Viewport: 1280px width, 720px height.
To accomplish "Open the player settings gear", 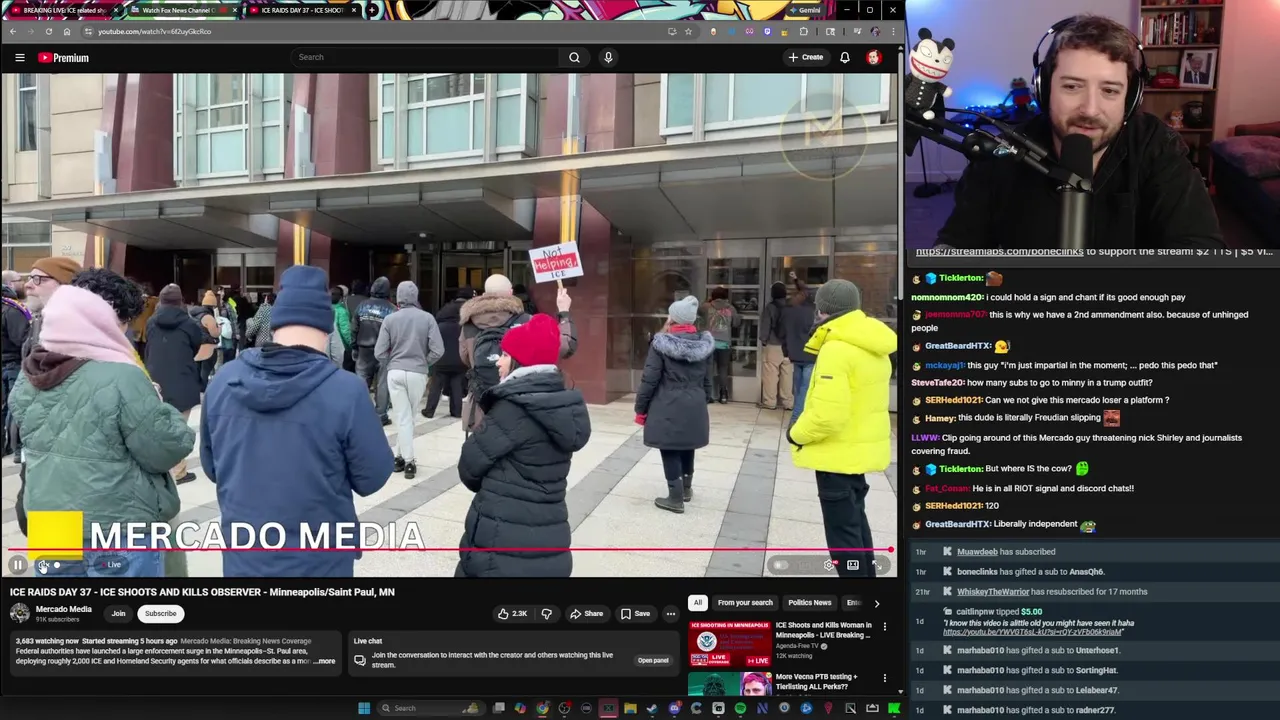I will point(829,565).
